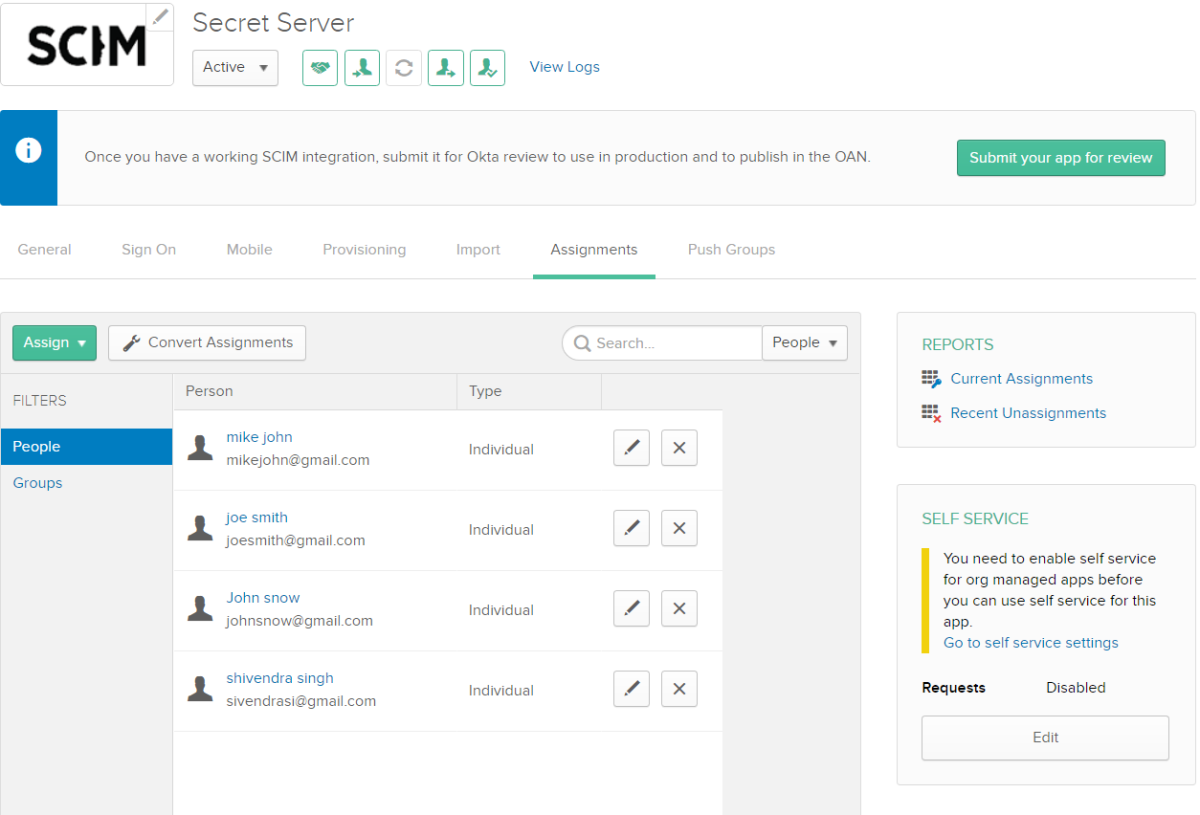Open the Push Groups tab

click(x=731, y=250)
